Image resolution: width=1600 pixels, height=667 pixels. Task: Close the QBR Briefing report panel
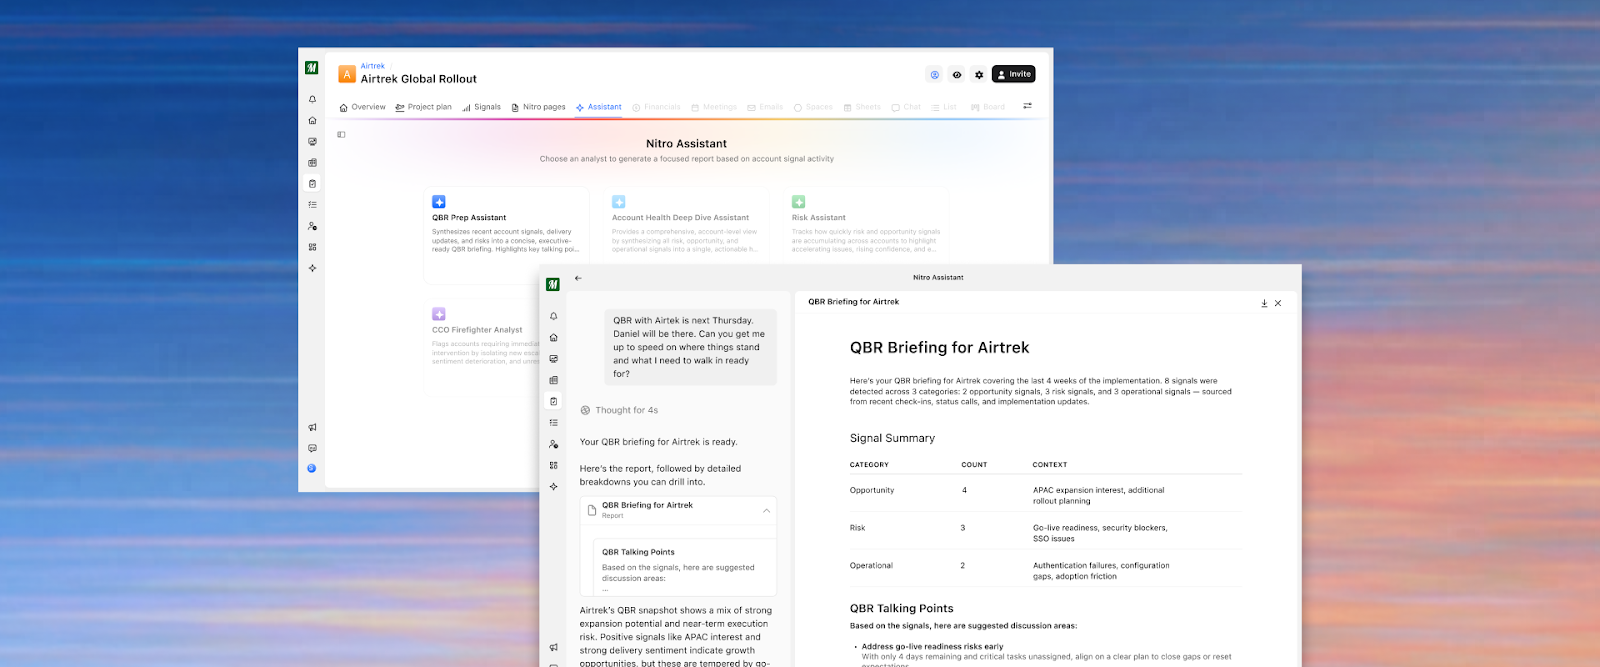coord(1278,303)
